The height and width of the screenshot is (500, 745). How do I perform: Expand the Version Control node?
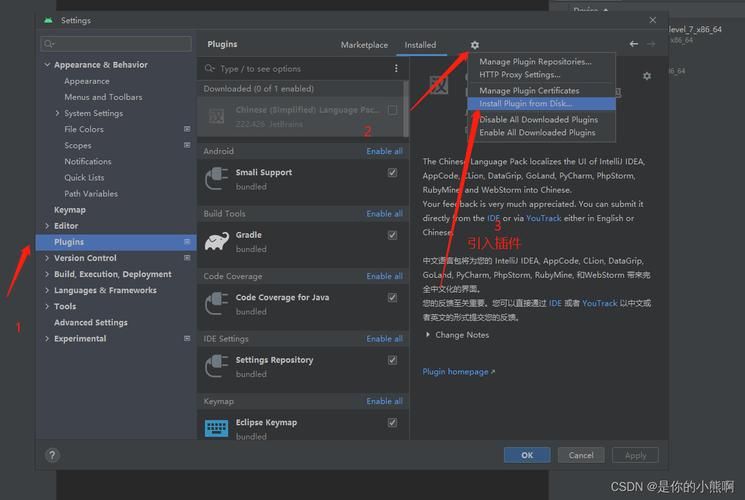(47, 258)
